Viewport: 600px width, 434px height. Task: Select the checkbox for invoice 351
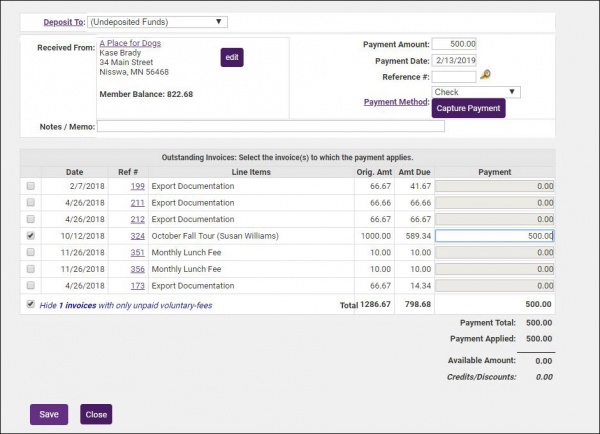pos(30,253)
